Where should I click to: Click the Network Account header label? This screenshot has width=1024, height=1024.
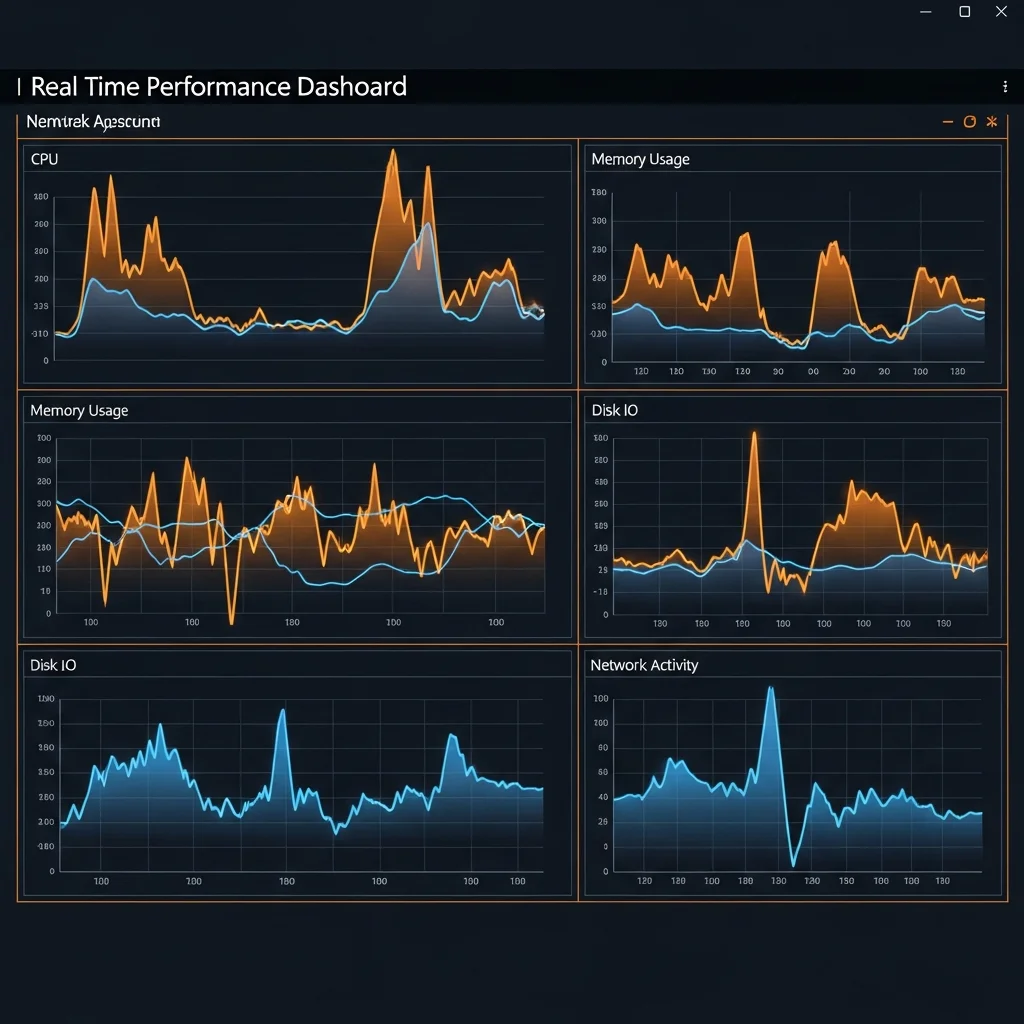coord(94,121)
